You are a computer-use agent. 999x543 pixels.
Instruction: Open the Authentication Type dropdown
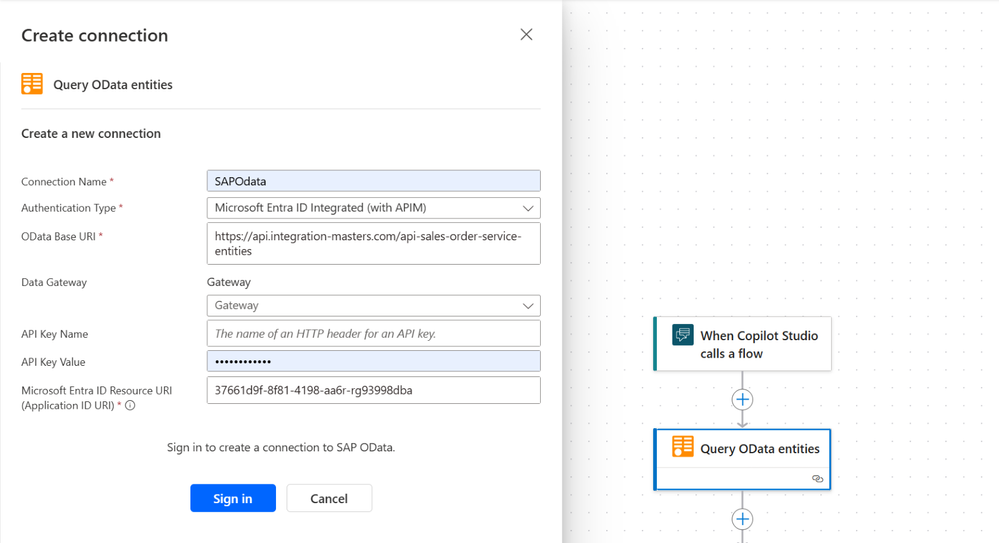pos(373,208)
